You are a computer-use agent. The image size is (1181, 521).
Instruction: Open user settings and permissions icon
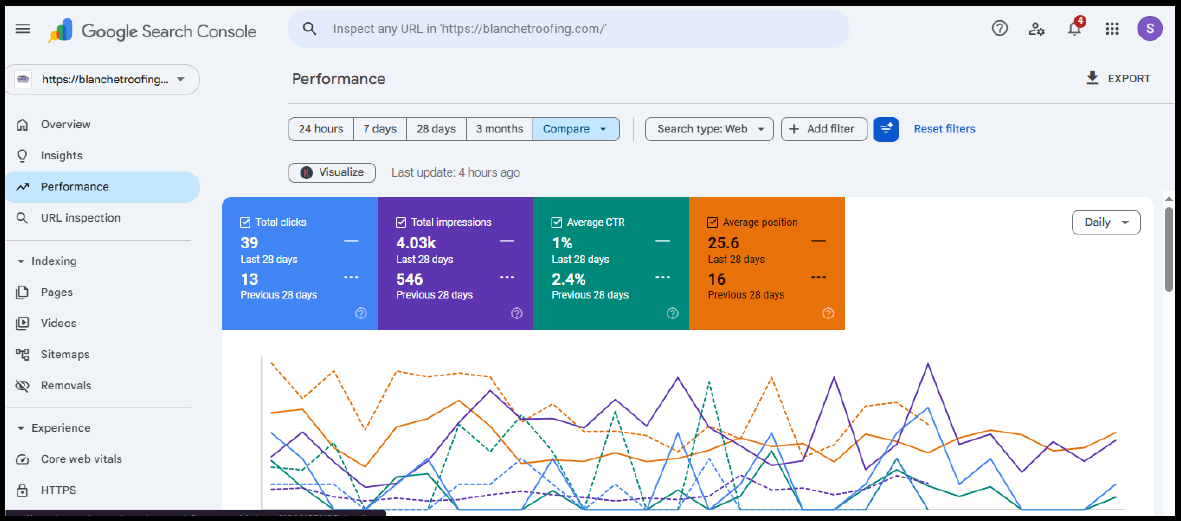[1037, 29]
